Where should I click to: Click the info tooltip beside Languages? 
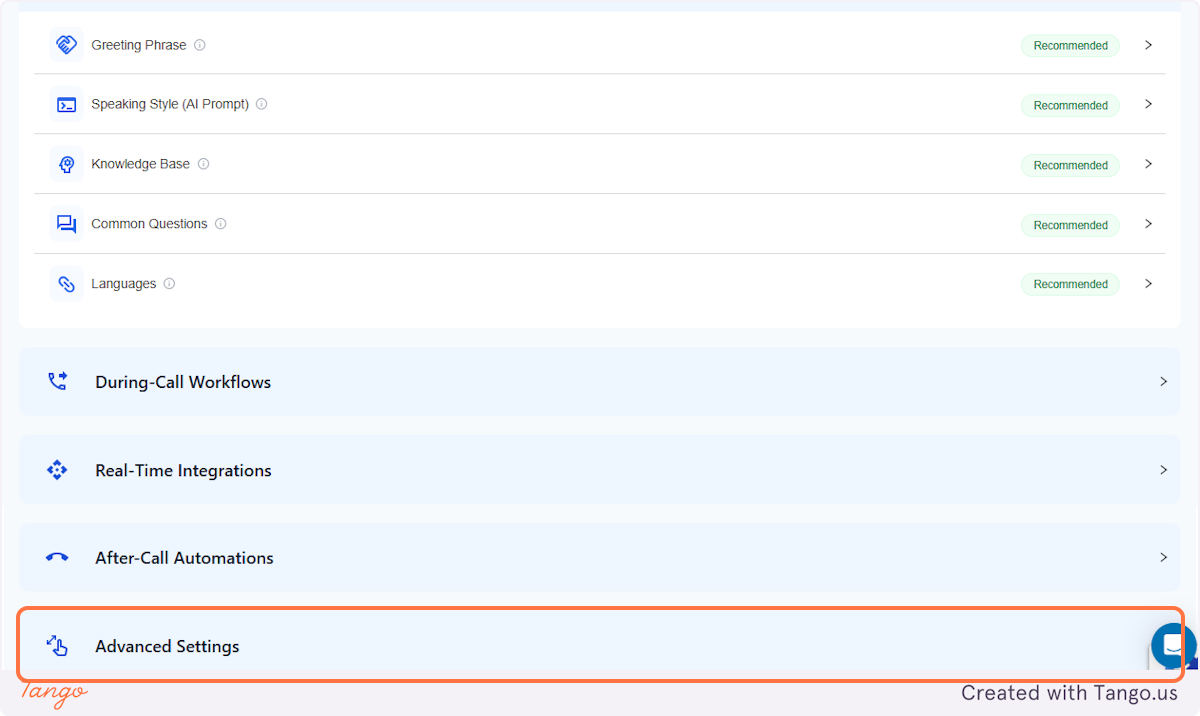point(170,283)
